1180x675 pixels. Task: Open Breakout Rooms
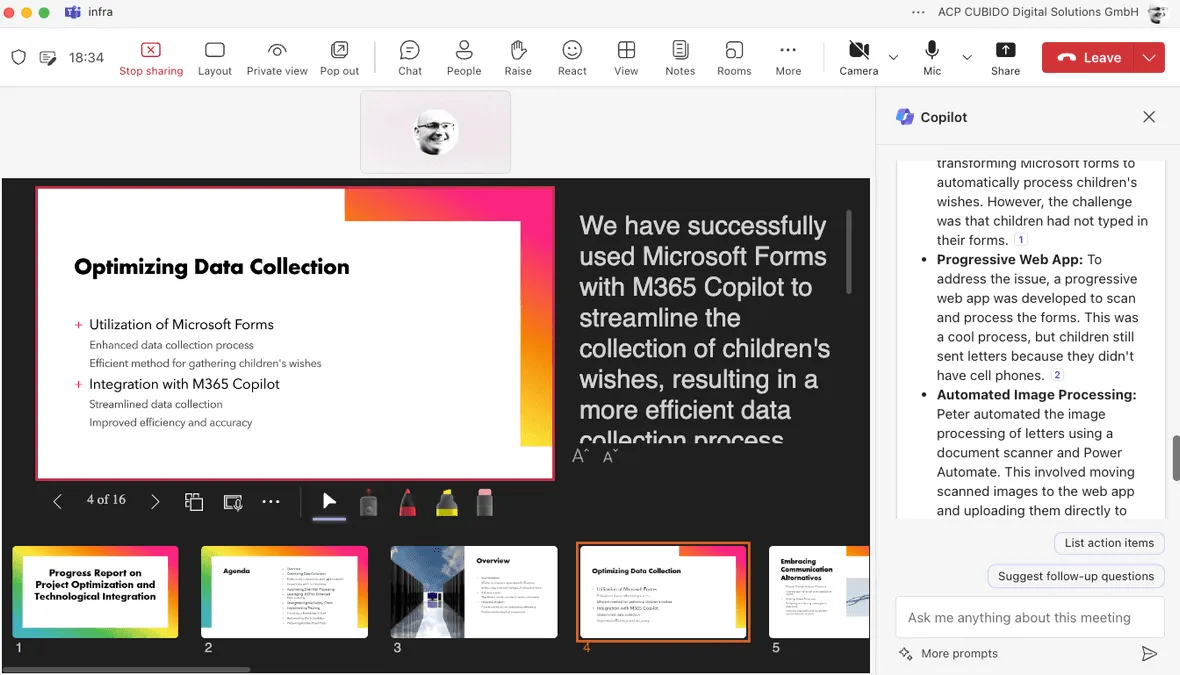[734, 57]
